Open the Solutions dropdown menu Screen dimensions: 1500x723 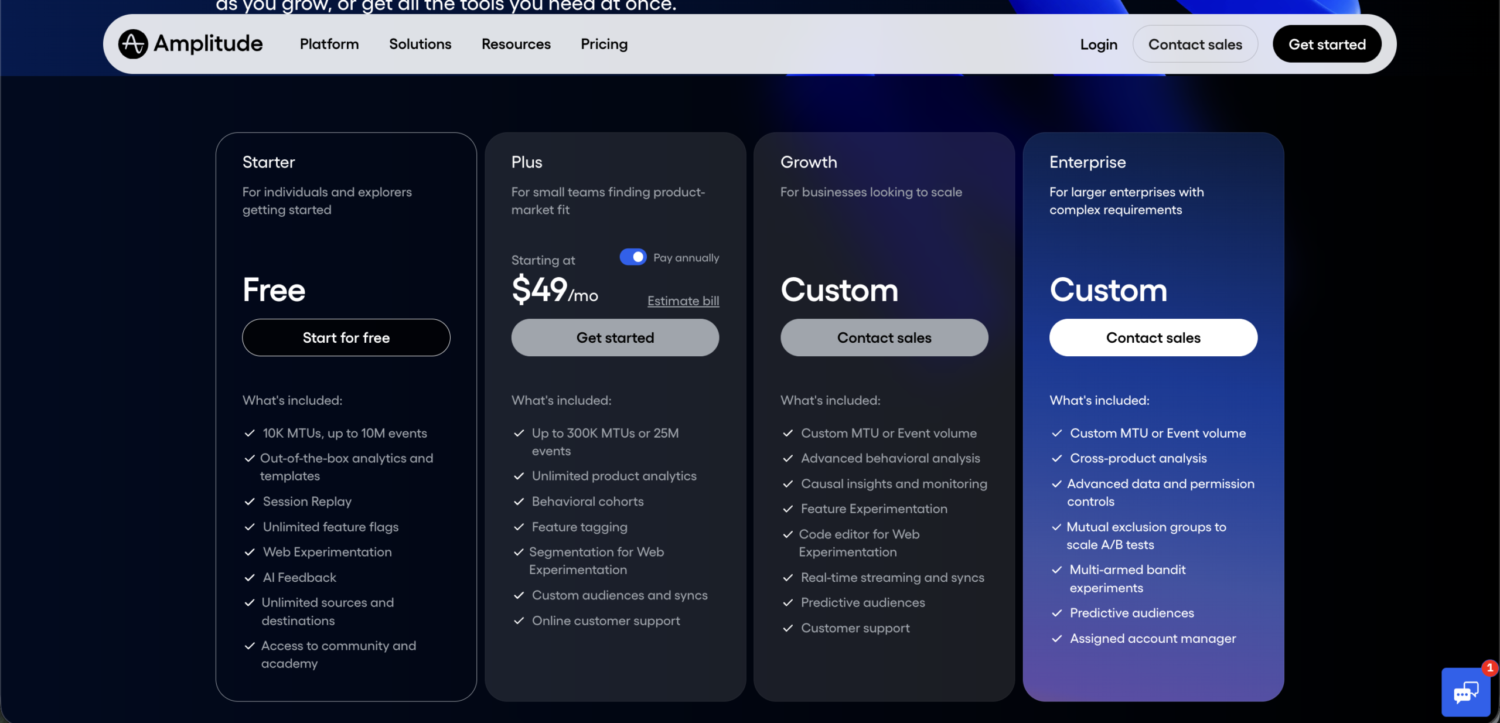420,44
